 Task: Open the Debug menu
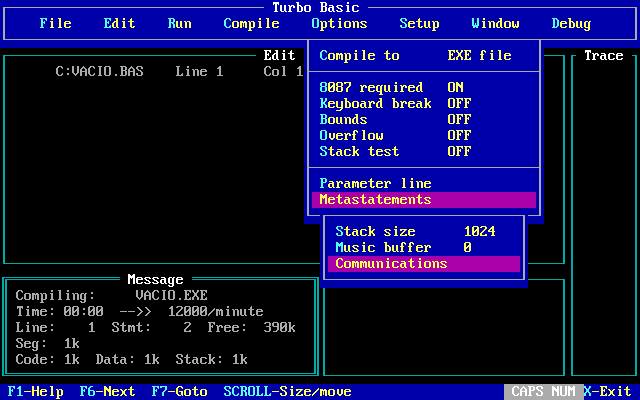point(571,23)
